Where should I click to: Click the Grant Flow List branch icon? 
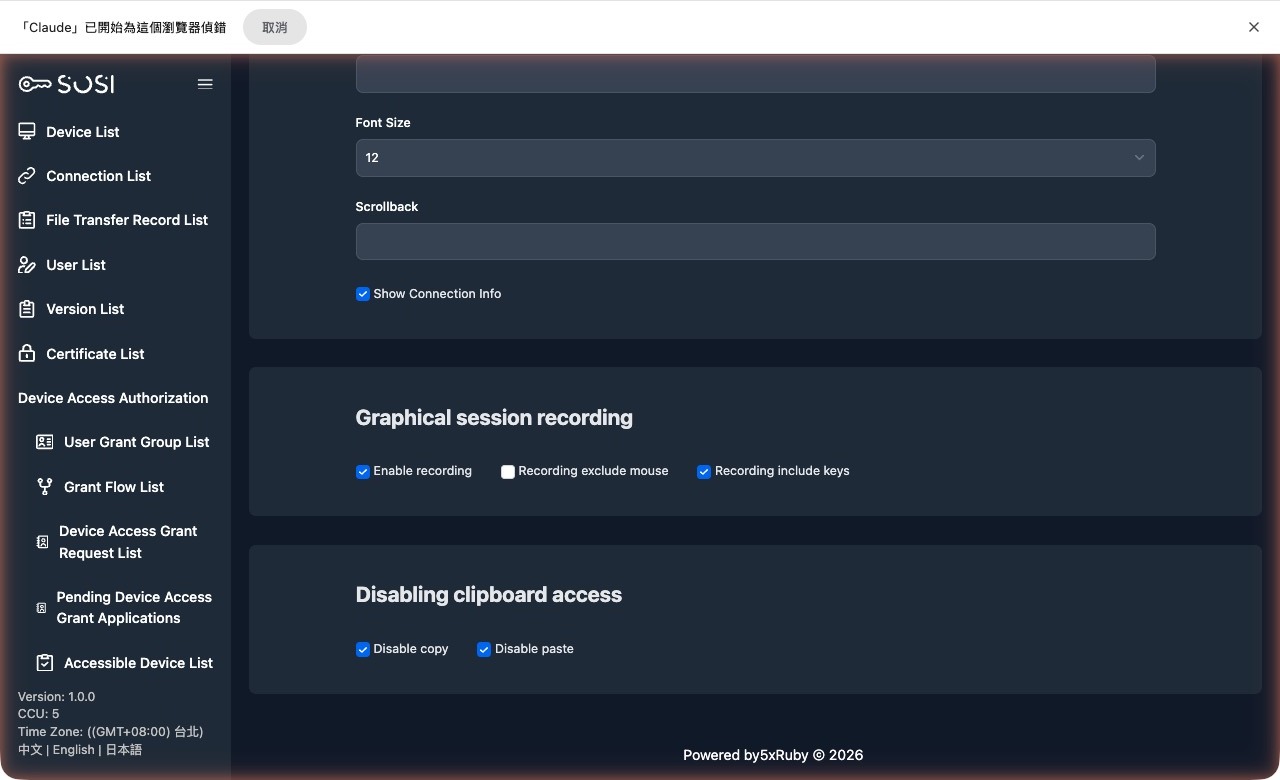click(43, 486)
